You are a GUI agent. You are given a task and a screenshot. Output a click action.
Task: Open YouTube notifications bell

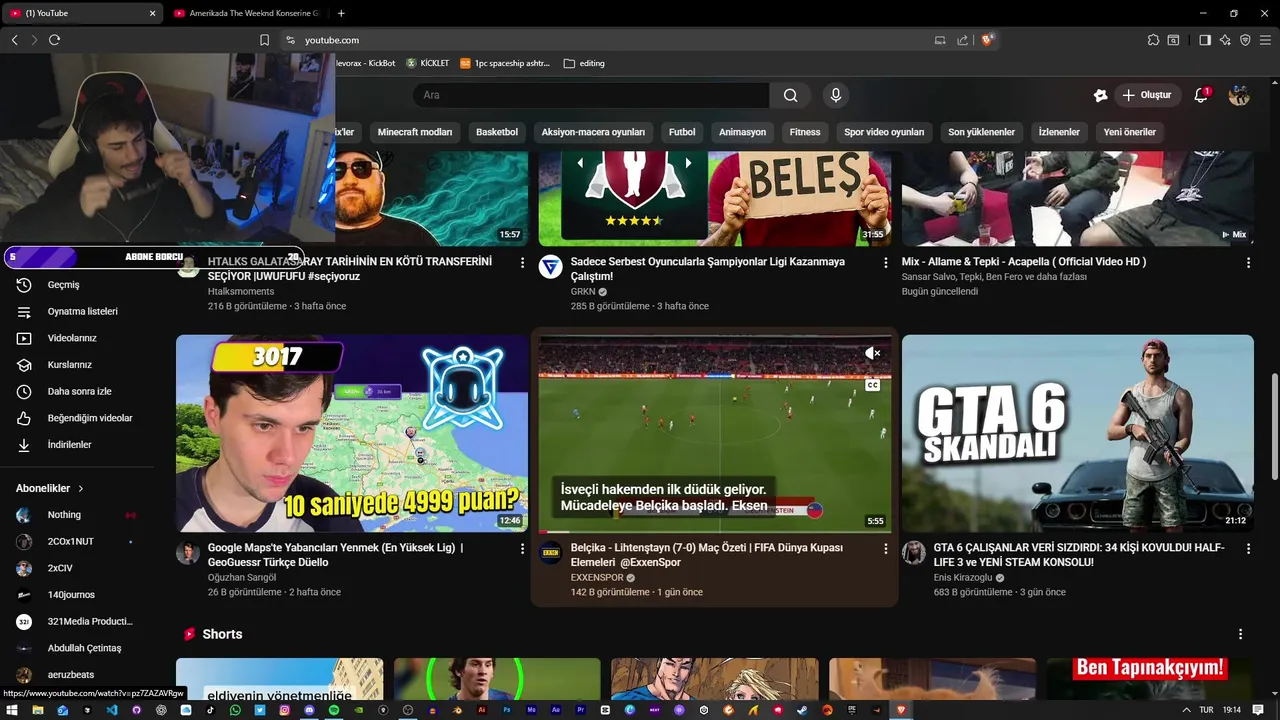pyautogui.click(x=1201, y=95)
